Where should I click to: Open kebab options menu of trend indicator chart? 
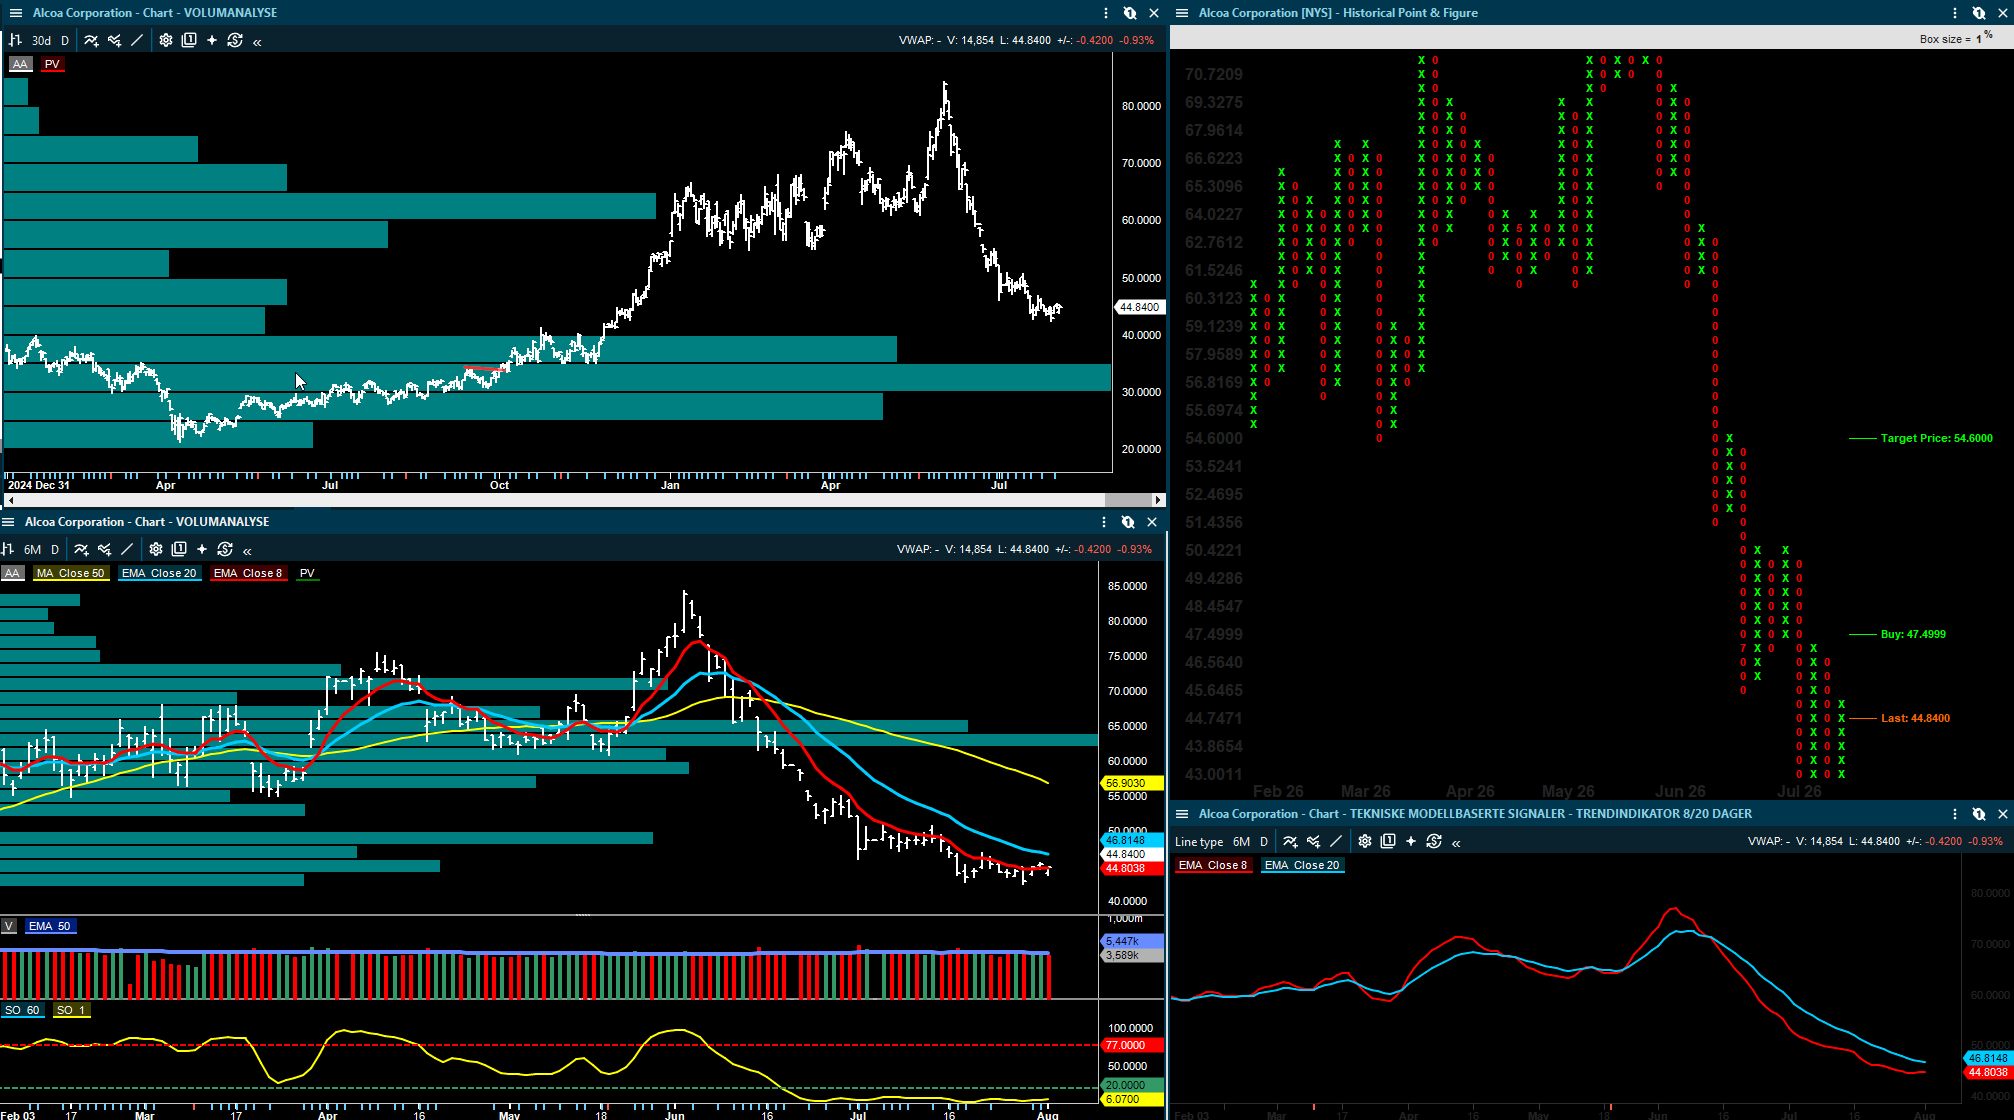click(x=1955, y=814)
